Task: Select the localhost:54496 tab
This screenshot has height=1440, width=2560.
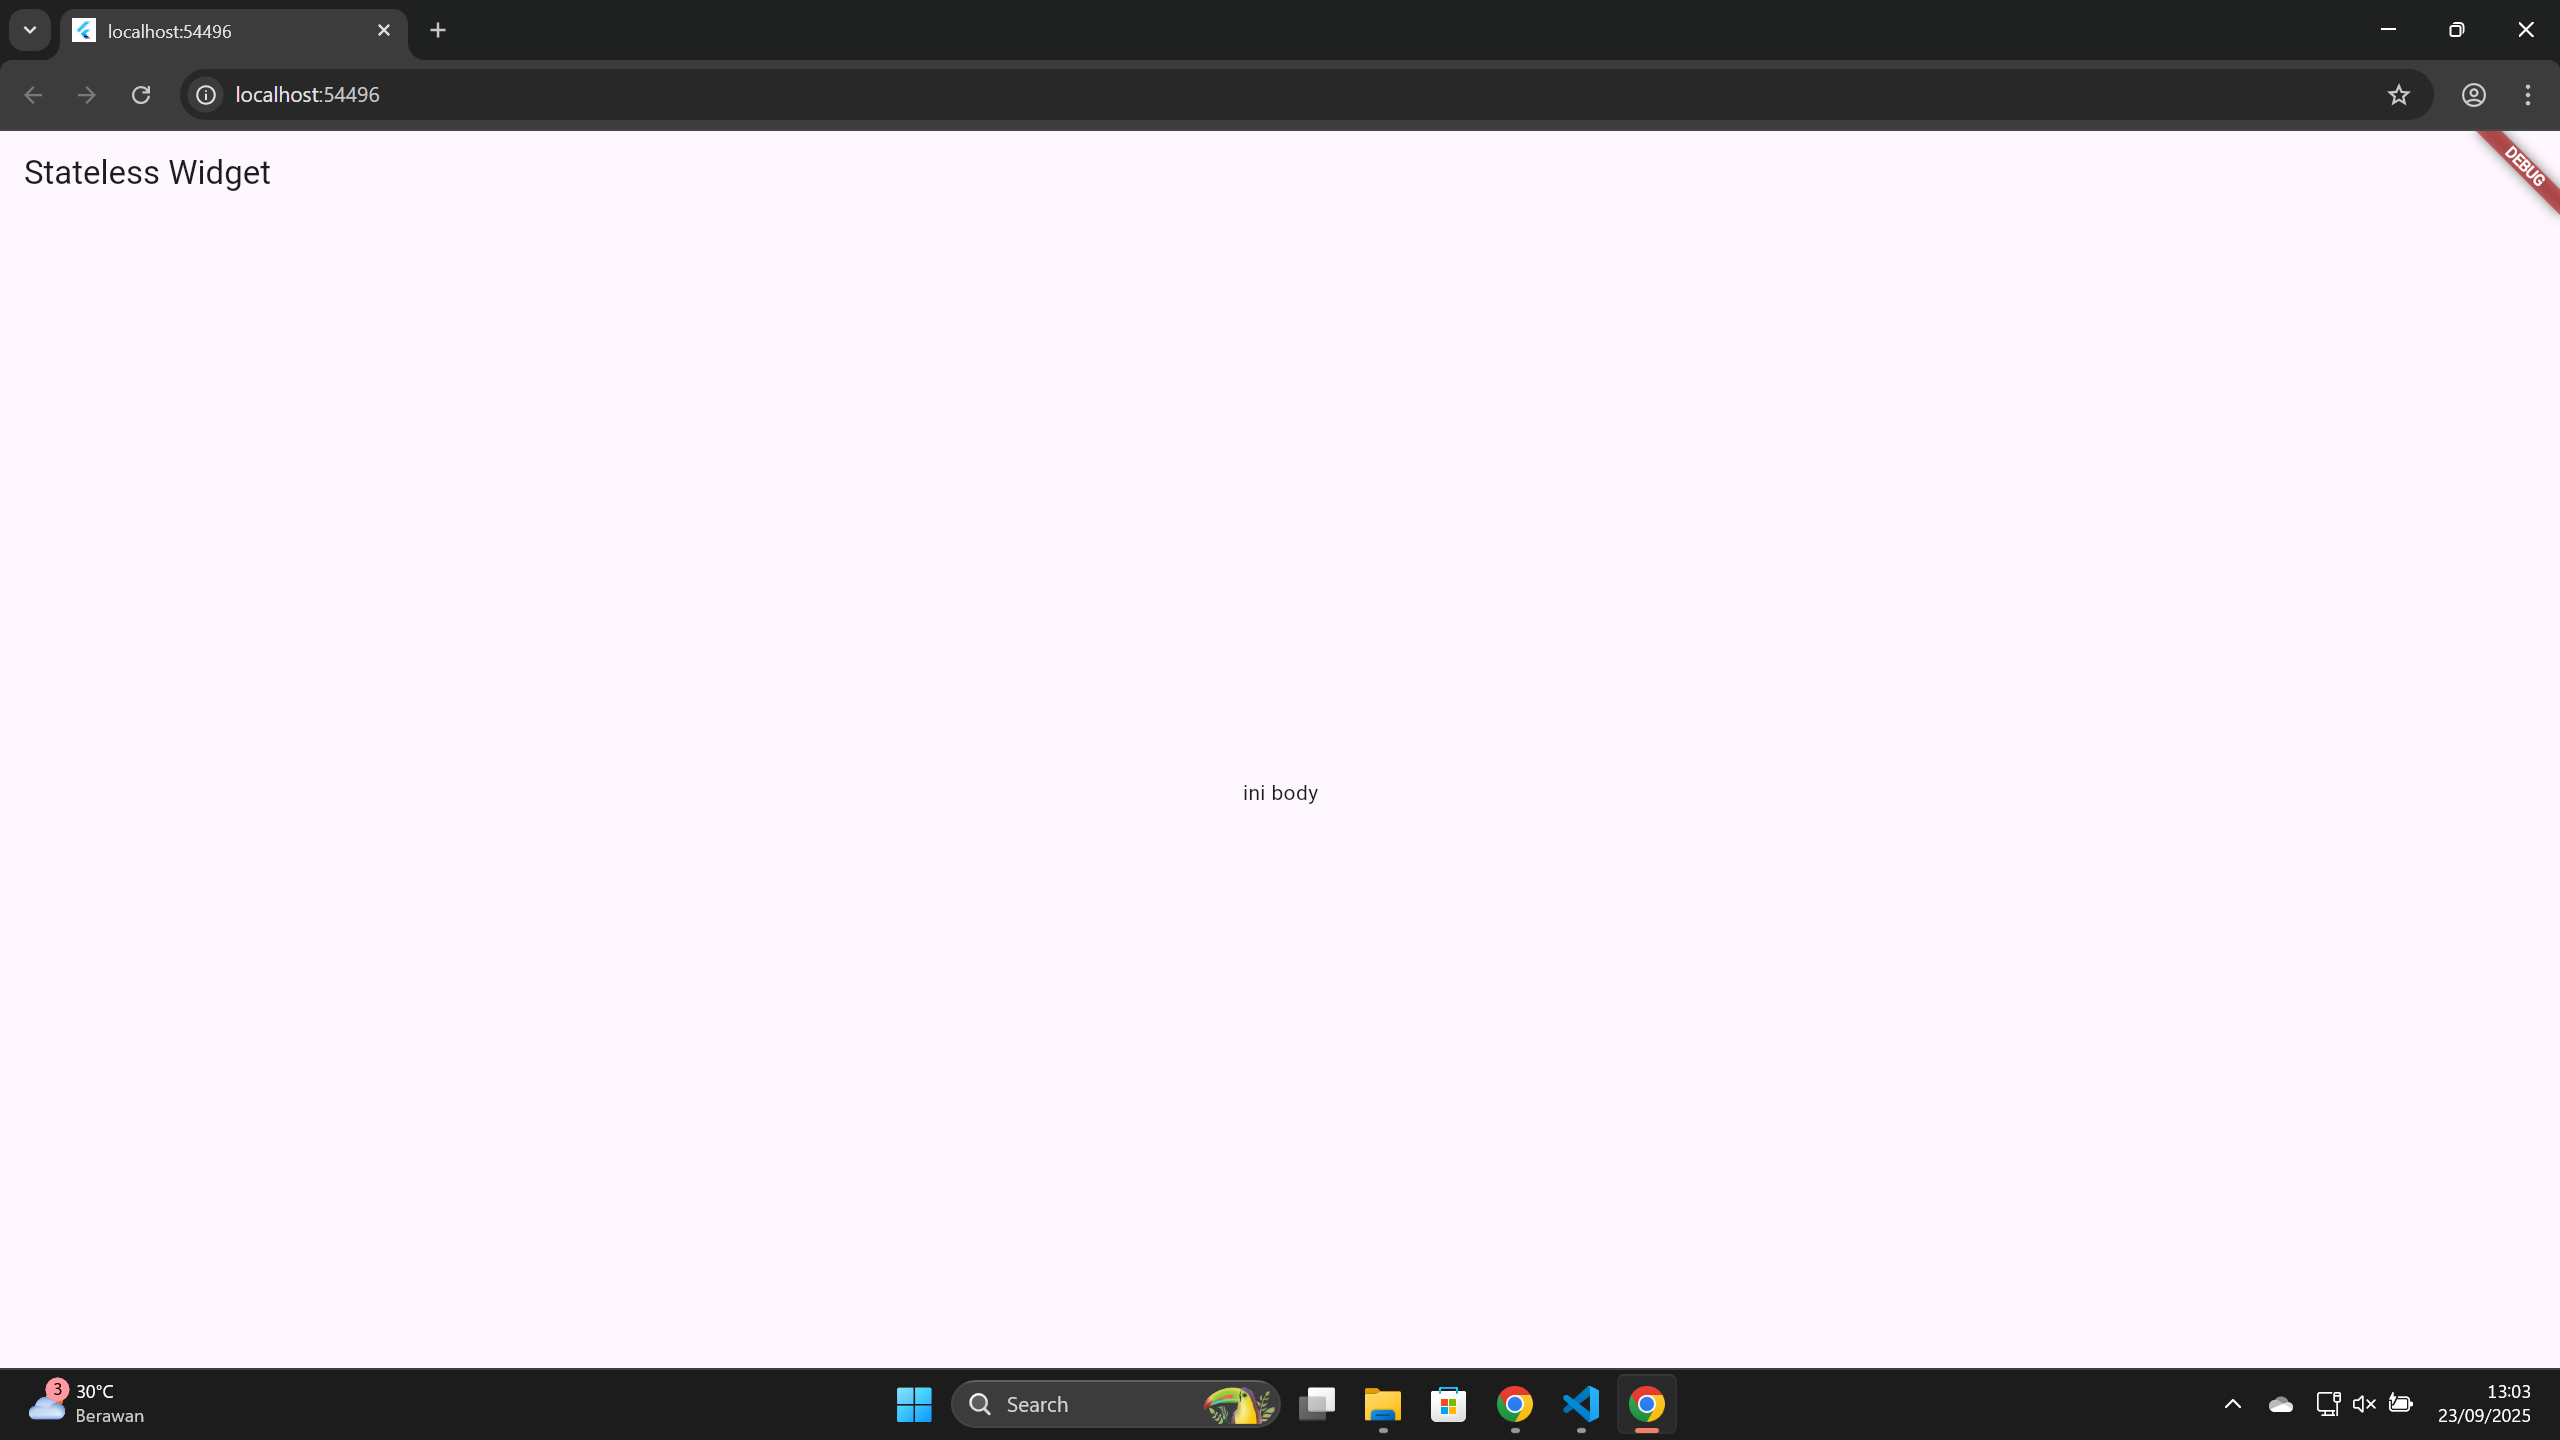Action: pos(220,31)
